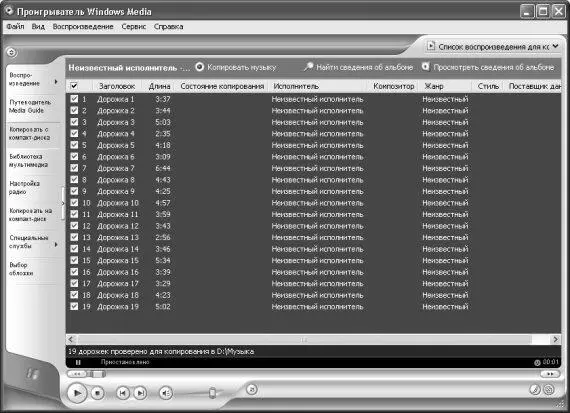This screenshot has height=413, width=570.
Task: Sort by the Заголовок column header
Action: click(117, 86)
